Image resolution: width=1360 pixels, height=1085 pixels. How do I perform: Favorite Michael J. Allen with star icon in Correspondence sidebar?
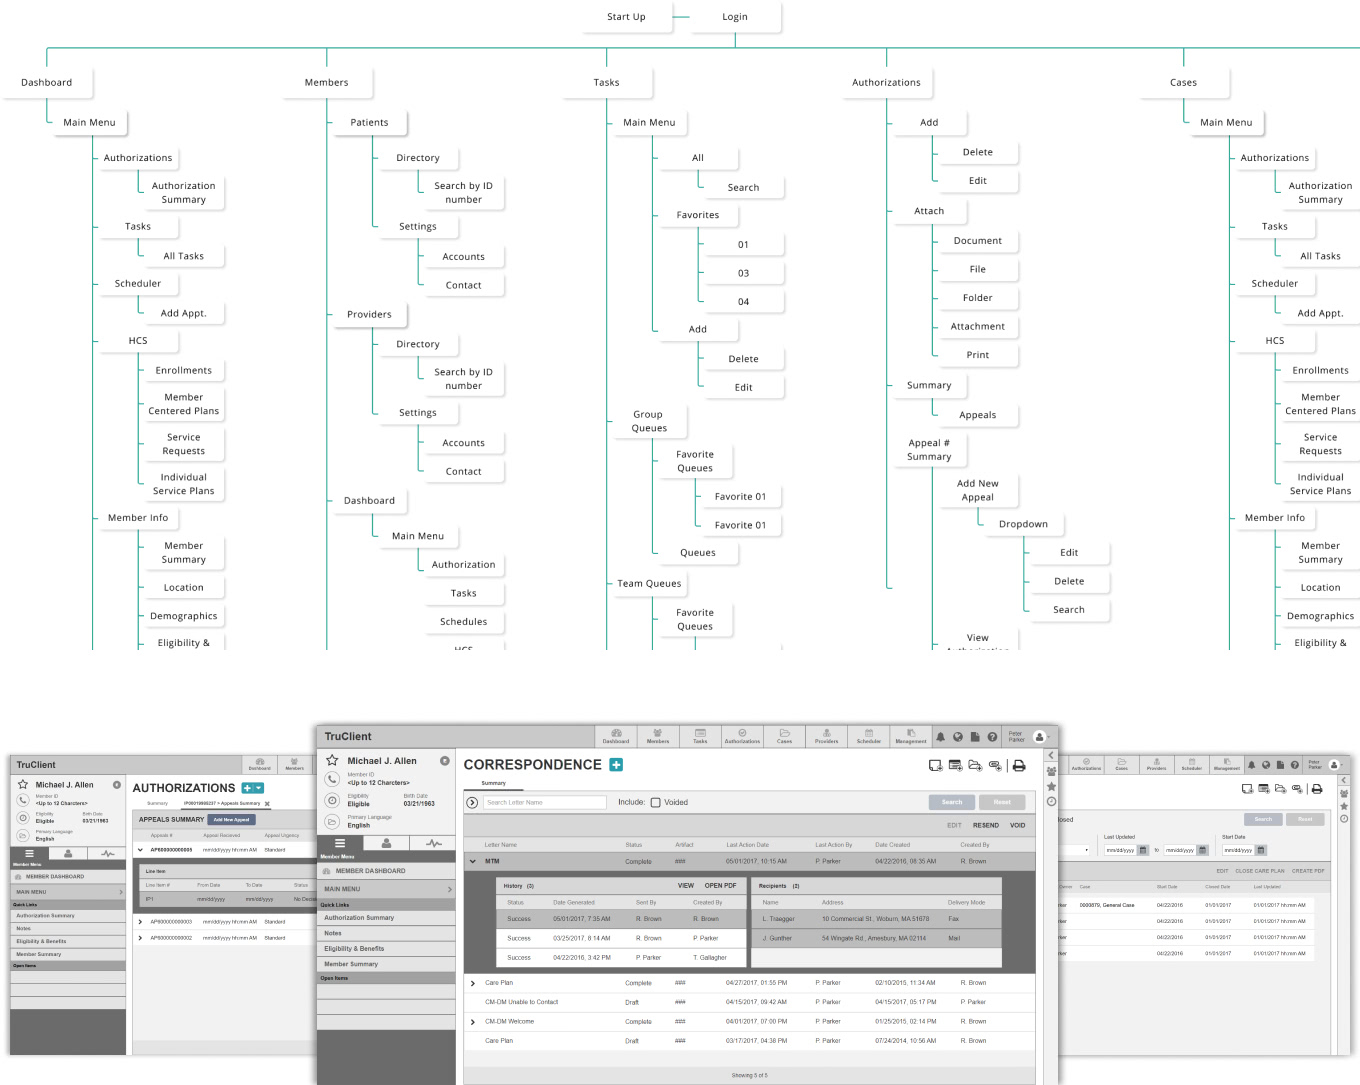tap(332, 761)
